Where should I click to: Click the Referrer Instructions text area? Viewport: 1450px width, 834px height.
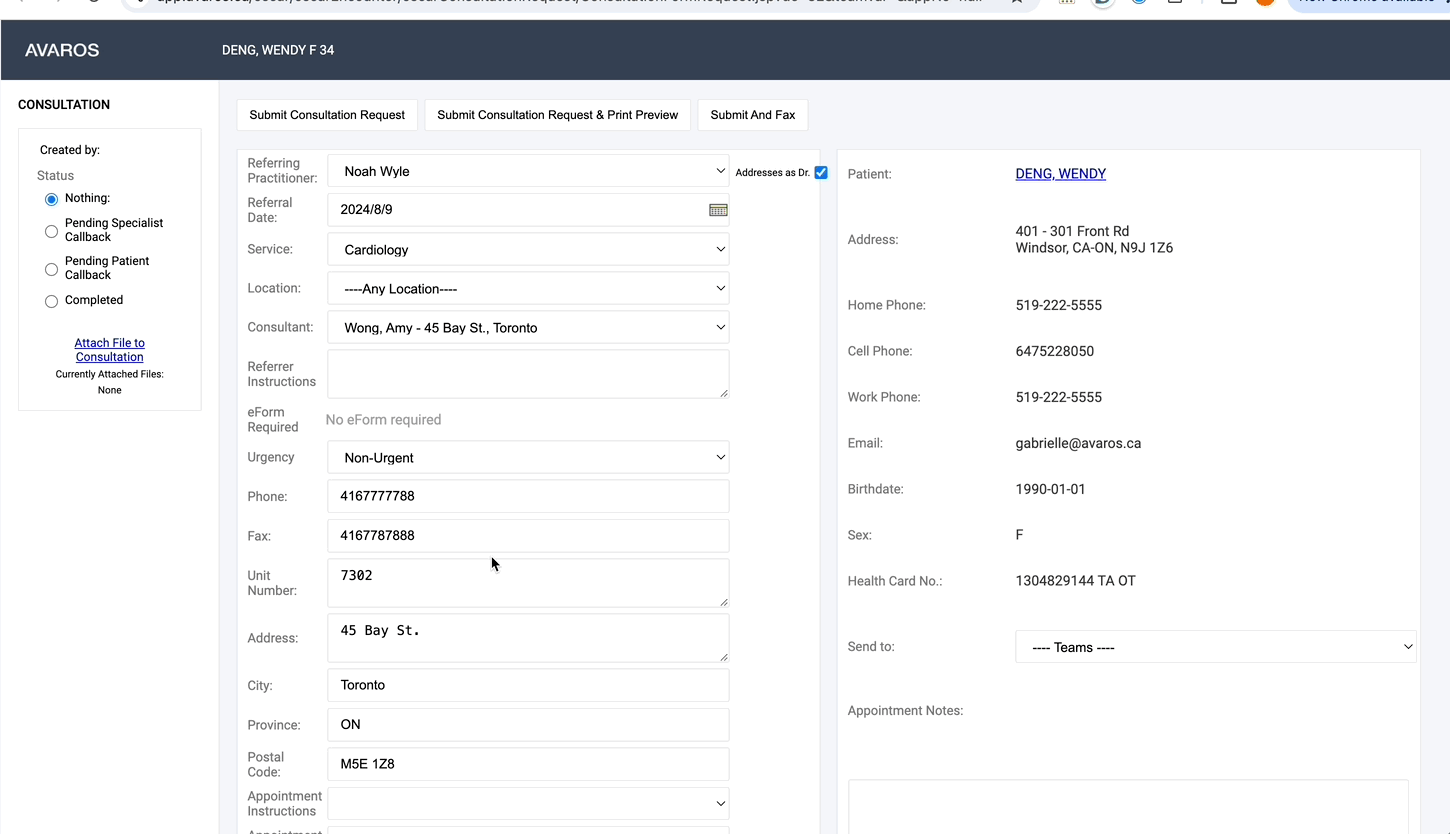tap(528, 374)
